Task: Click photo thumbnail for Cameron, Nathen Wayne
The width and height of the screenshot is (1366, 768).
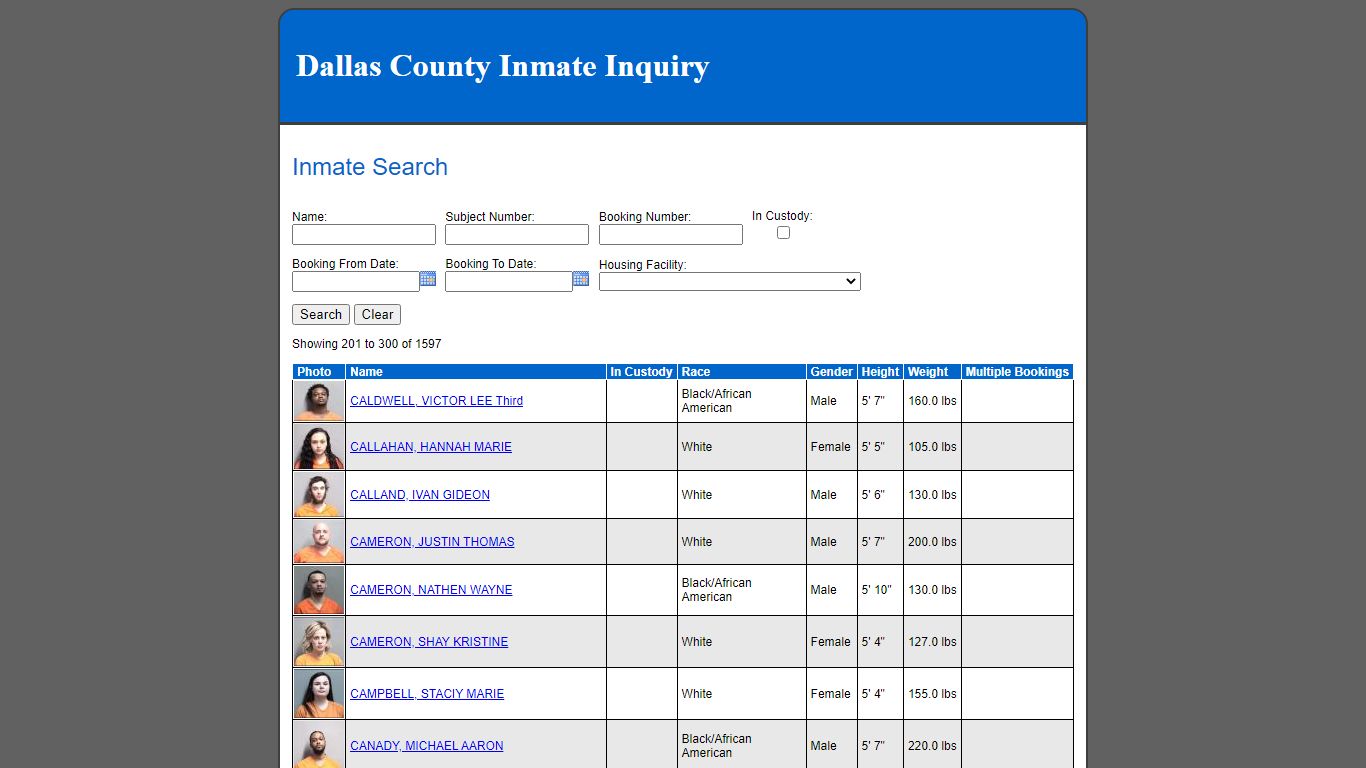Action: click(319, 590)
